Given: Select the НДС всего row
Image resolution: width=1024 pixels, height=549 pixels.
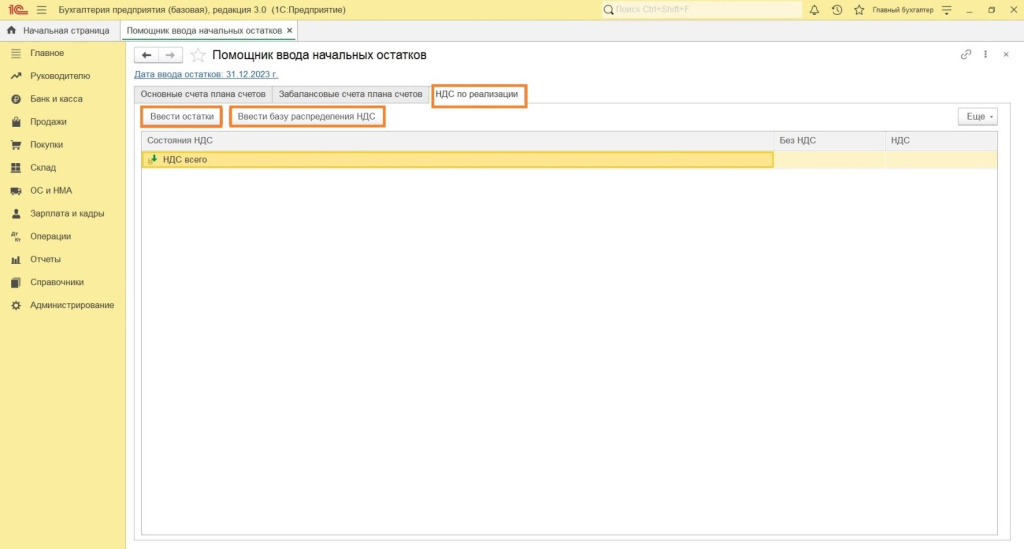Looking at the screenshot, I should (x=457, y=159).
